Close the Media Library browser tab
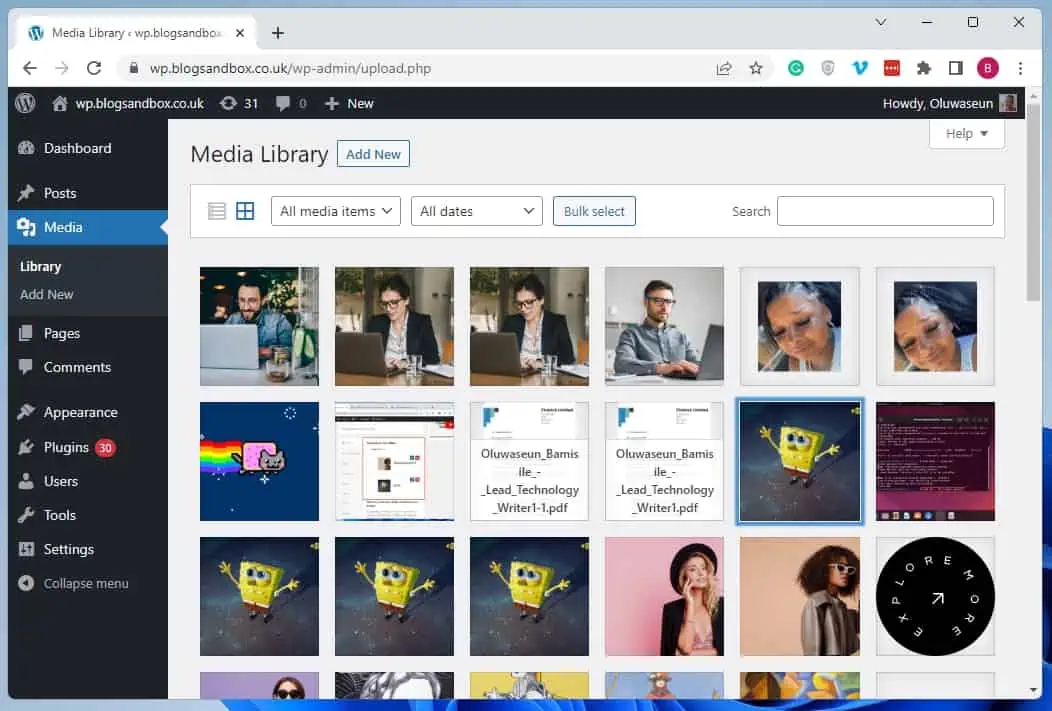The image size is (1052, 711). (240, 33)
